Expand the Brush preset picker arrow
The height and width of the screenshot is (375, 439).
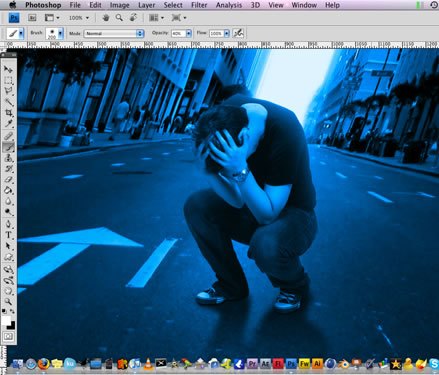click(60, 33)
